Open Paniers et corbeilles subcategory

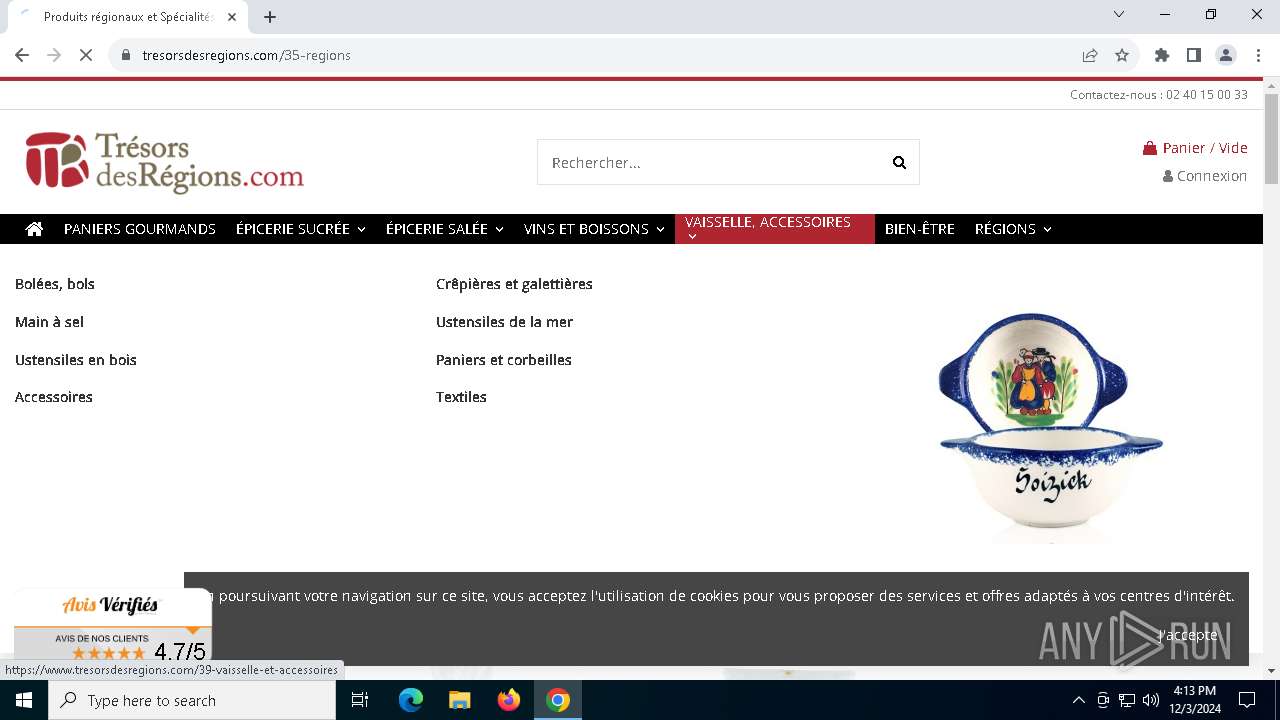[504, 360]
